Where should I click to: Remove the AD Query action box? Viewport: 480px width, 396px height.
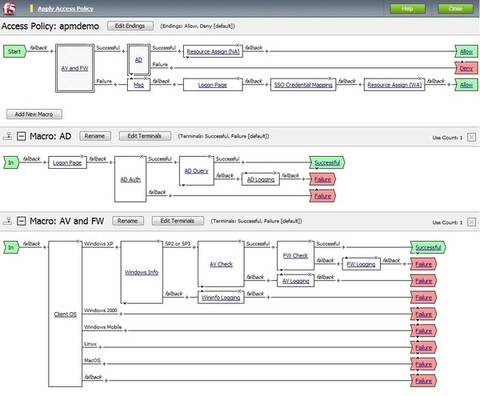coord(209,156)
